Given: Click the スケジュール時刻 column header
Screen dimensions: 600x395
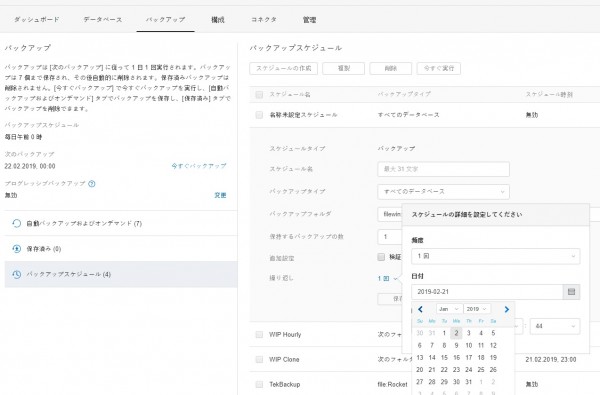Looking at the screenshot, I should coord(549,95).
